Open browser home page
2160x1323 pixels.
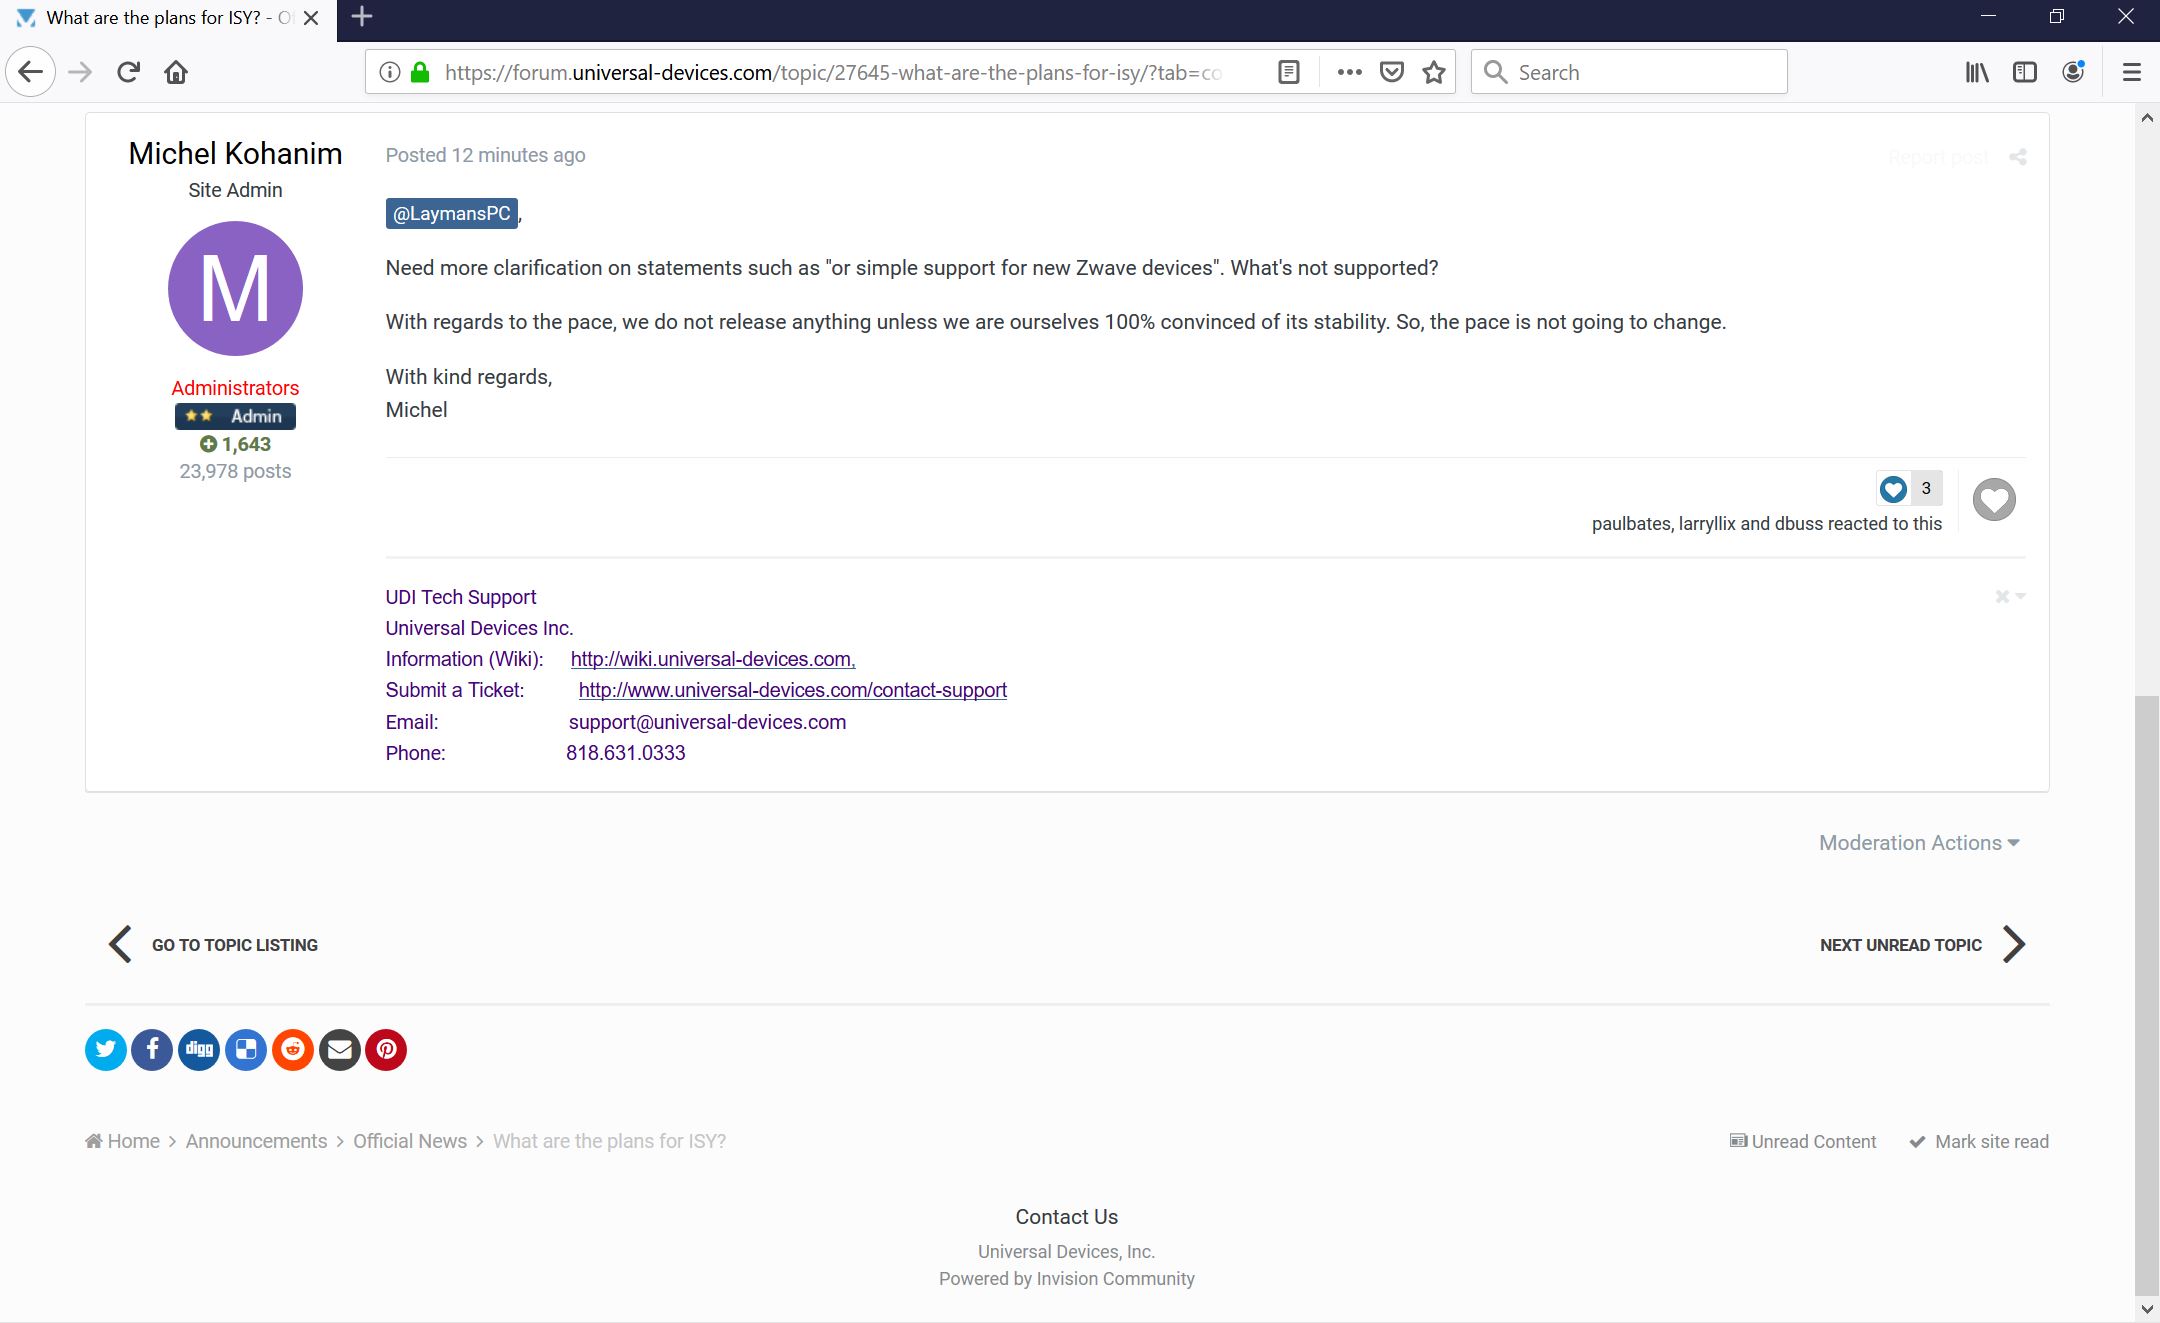pos(176,72)
